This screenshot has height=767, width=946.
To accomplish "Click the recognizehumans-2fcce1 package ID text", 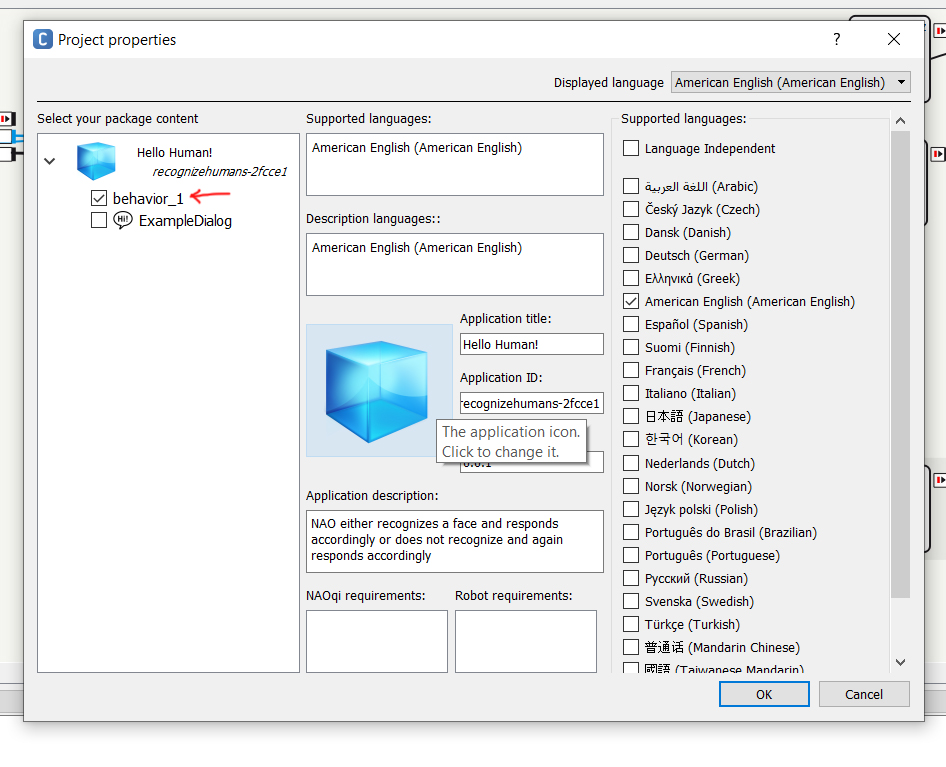I will pos(220,171).
